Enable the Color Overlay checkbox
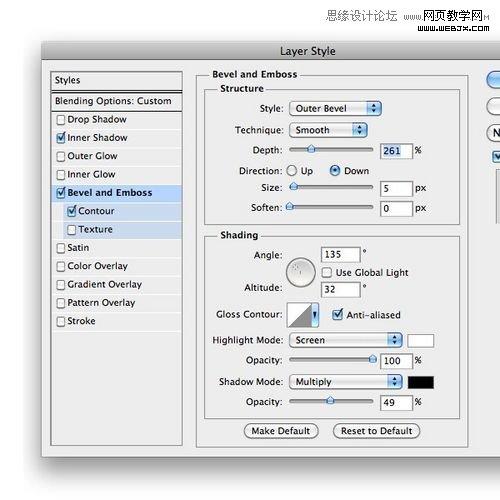The image size is (500, 500). pos(61,266)
